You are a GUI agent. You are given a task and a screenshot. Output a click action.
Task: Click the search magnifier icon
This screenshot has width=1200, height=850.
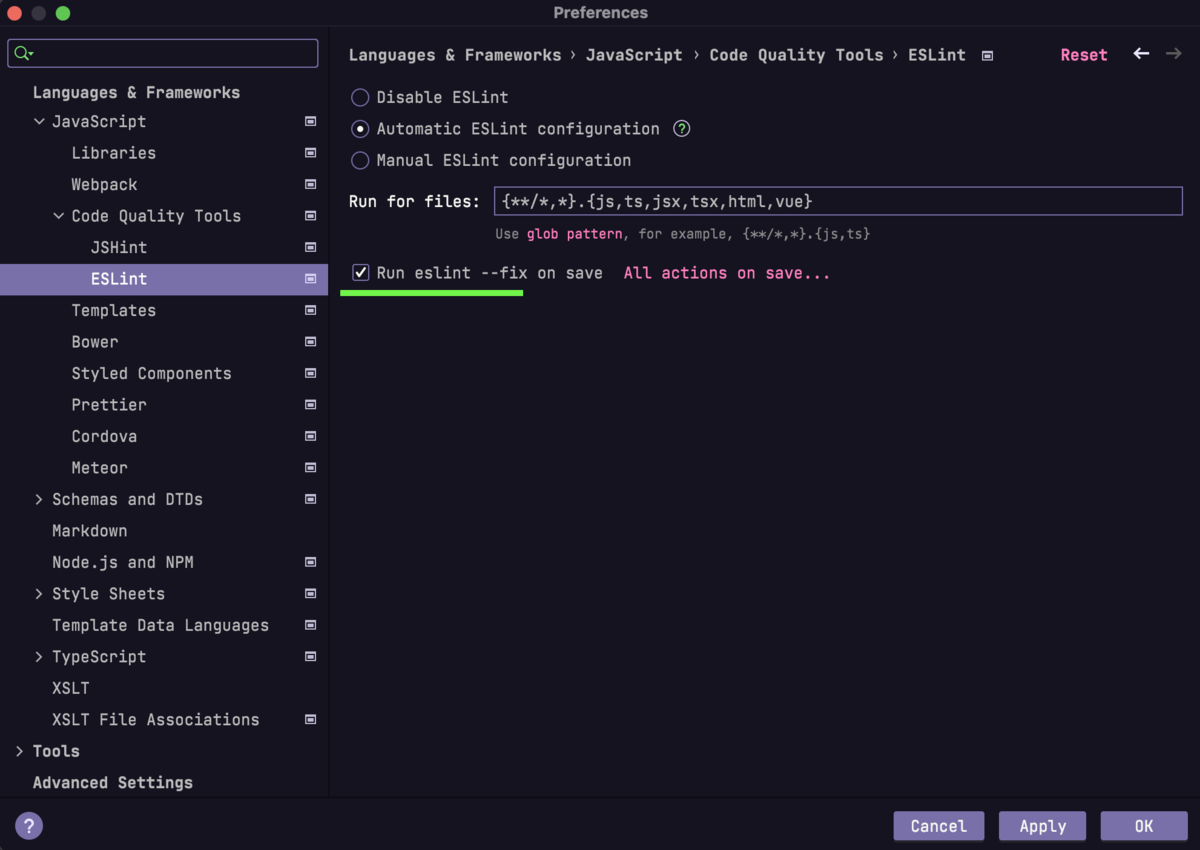pos(24,53)
